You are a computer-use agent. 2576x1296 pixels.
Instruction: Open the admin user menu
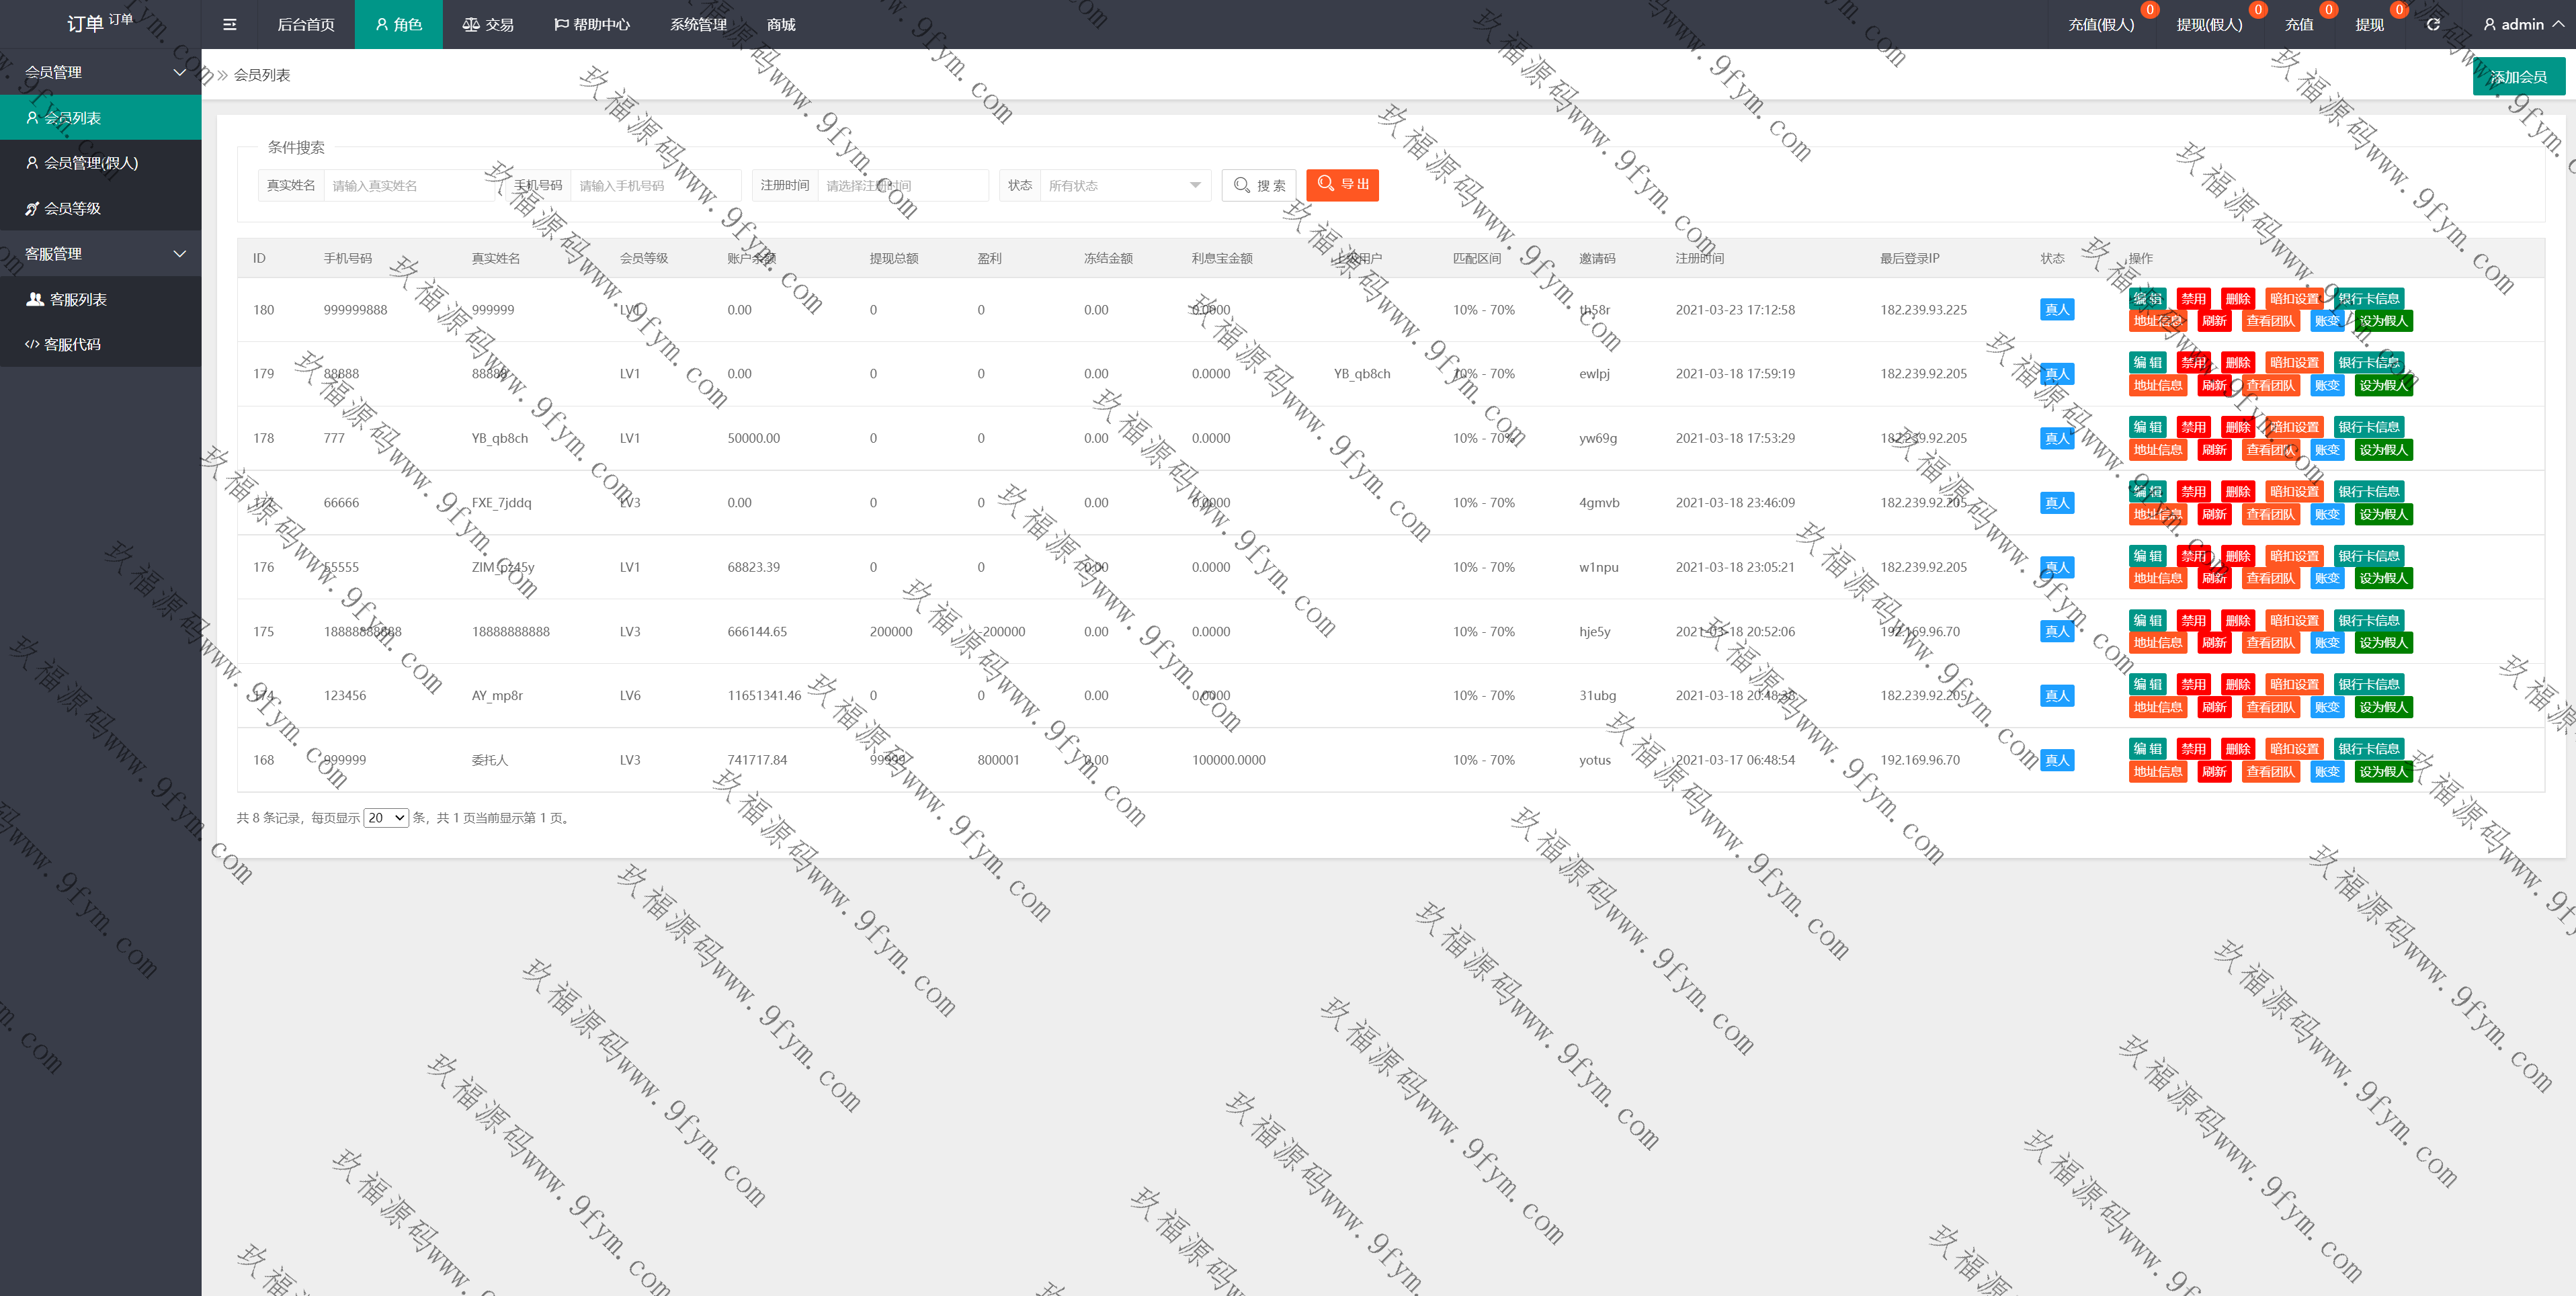pos(2522,24)
